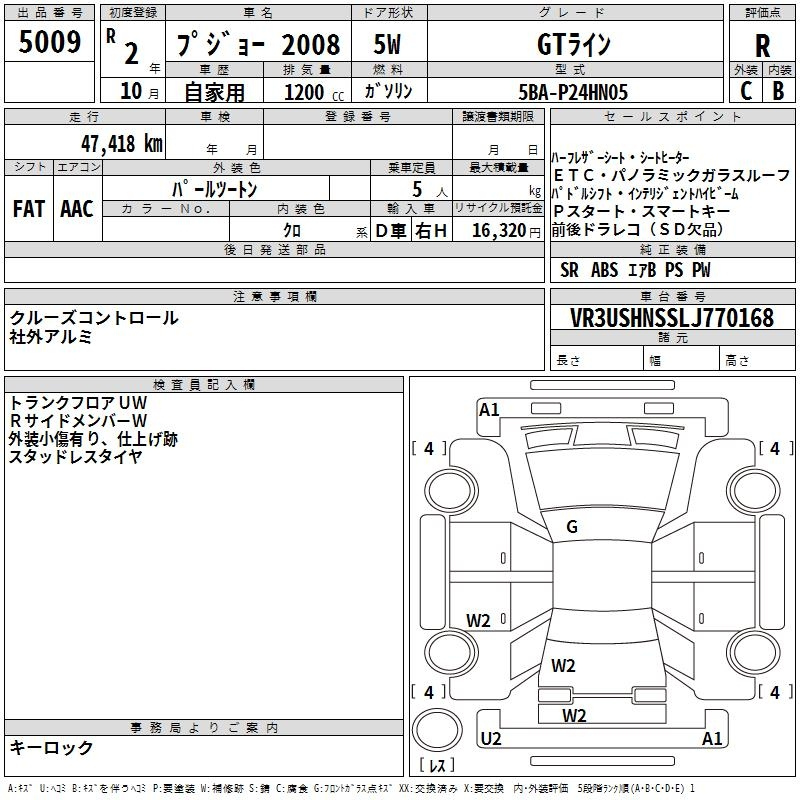Click the displacement 1200 cc

tap(314, 92)
